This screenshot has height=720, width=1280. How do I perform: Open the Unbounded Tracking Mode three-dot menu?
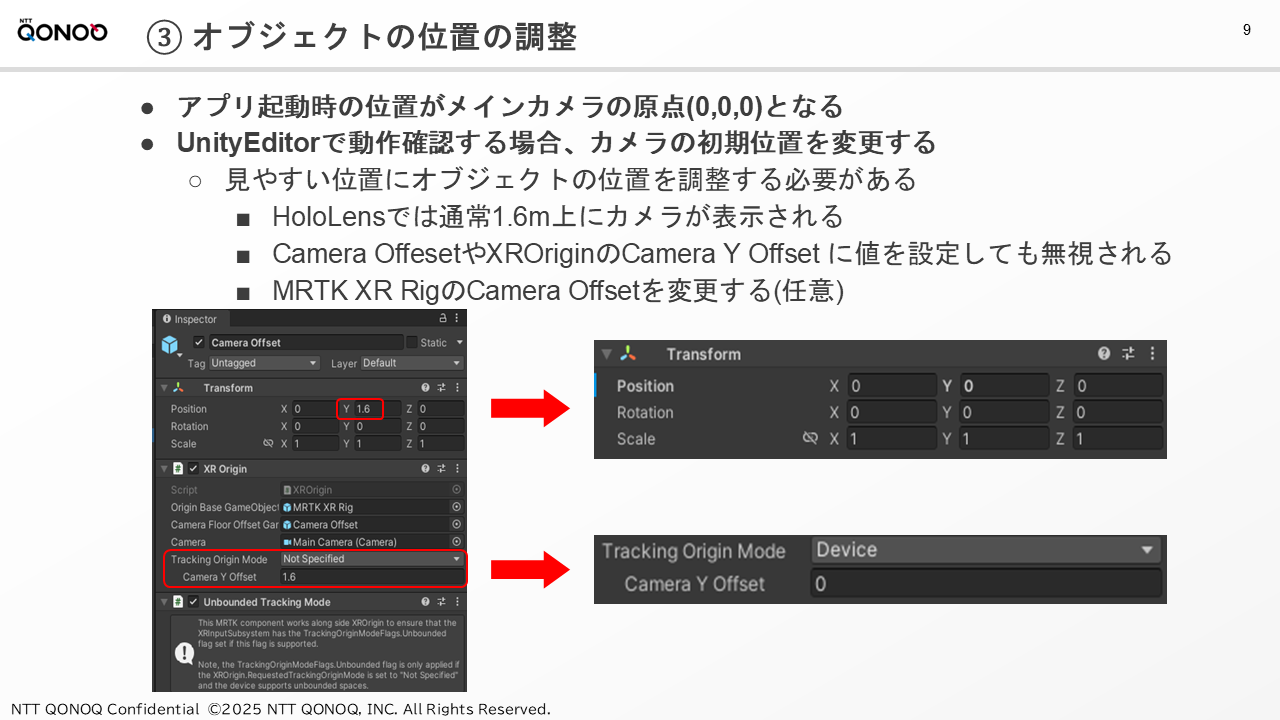coord(457,602)
